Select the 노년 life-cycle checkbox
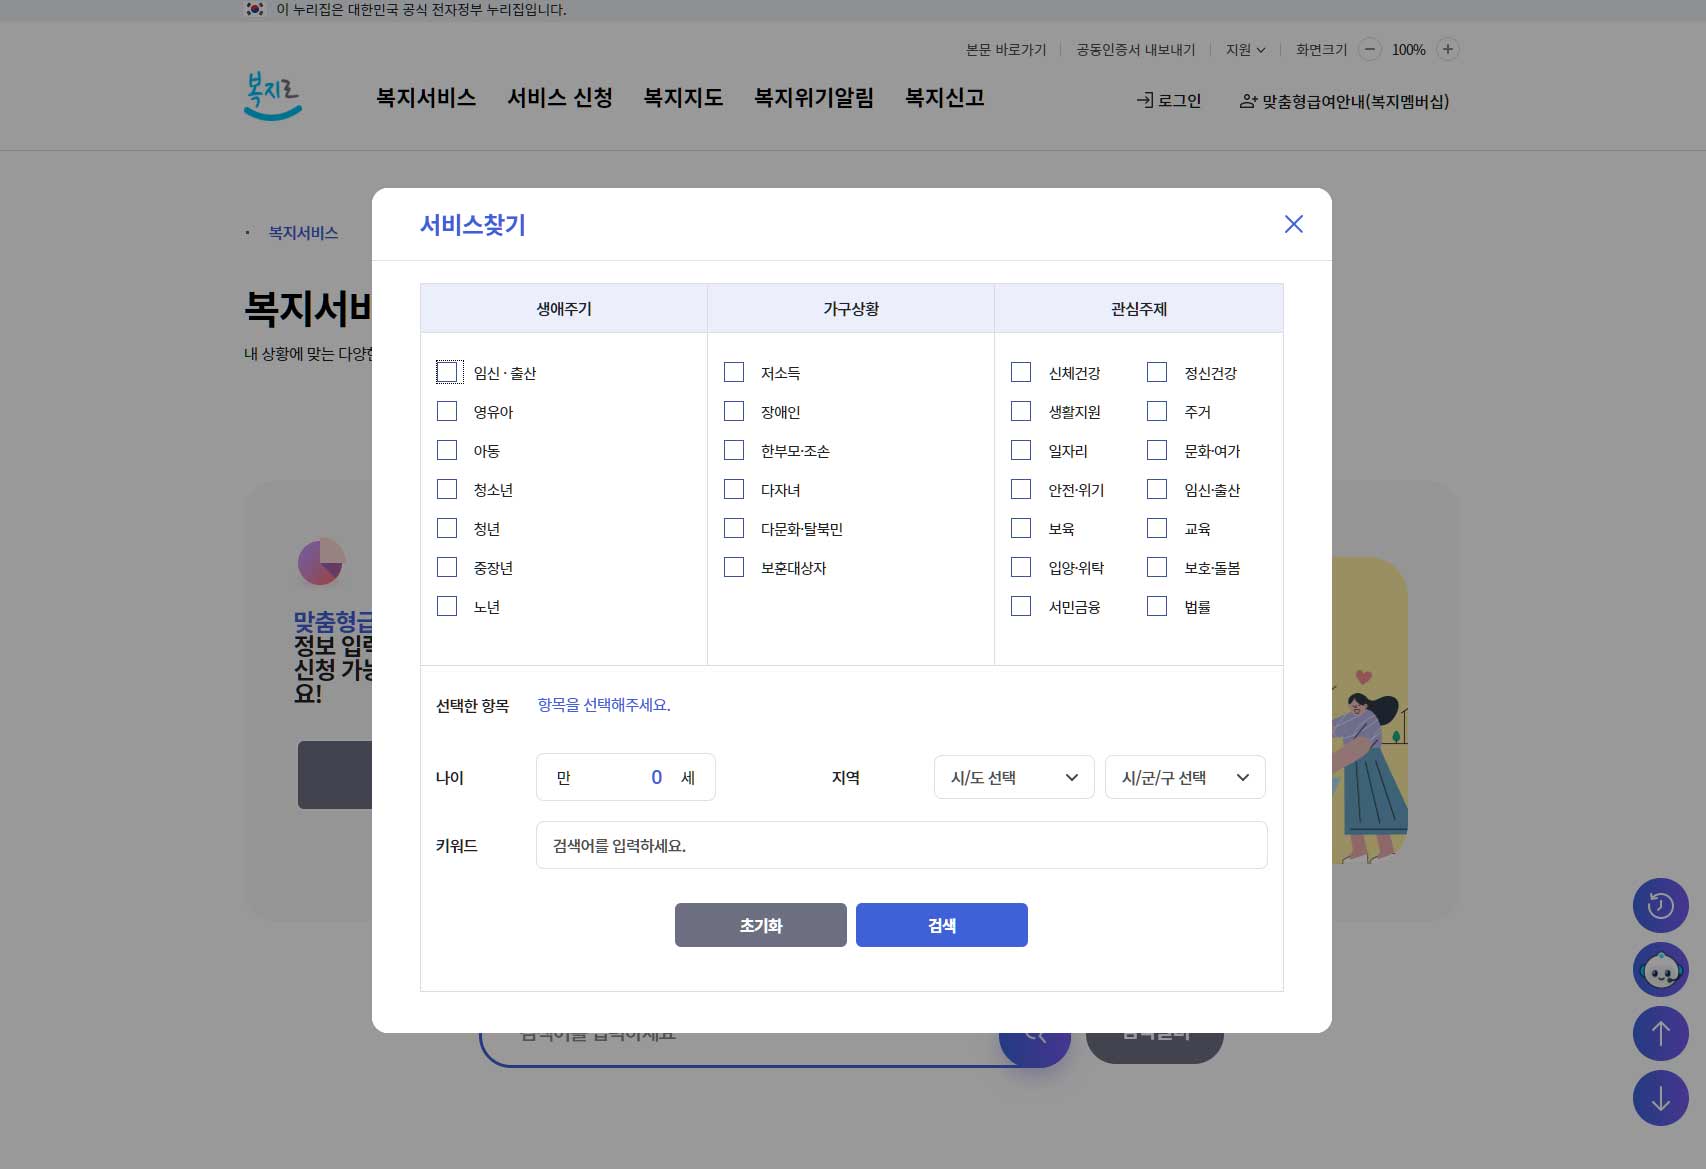 pyautogui.click(x=447, y=605)
